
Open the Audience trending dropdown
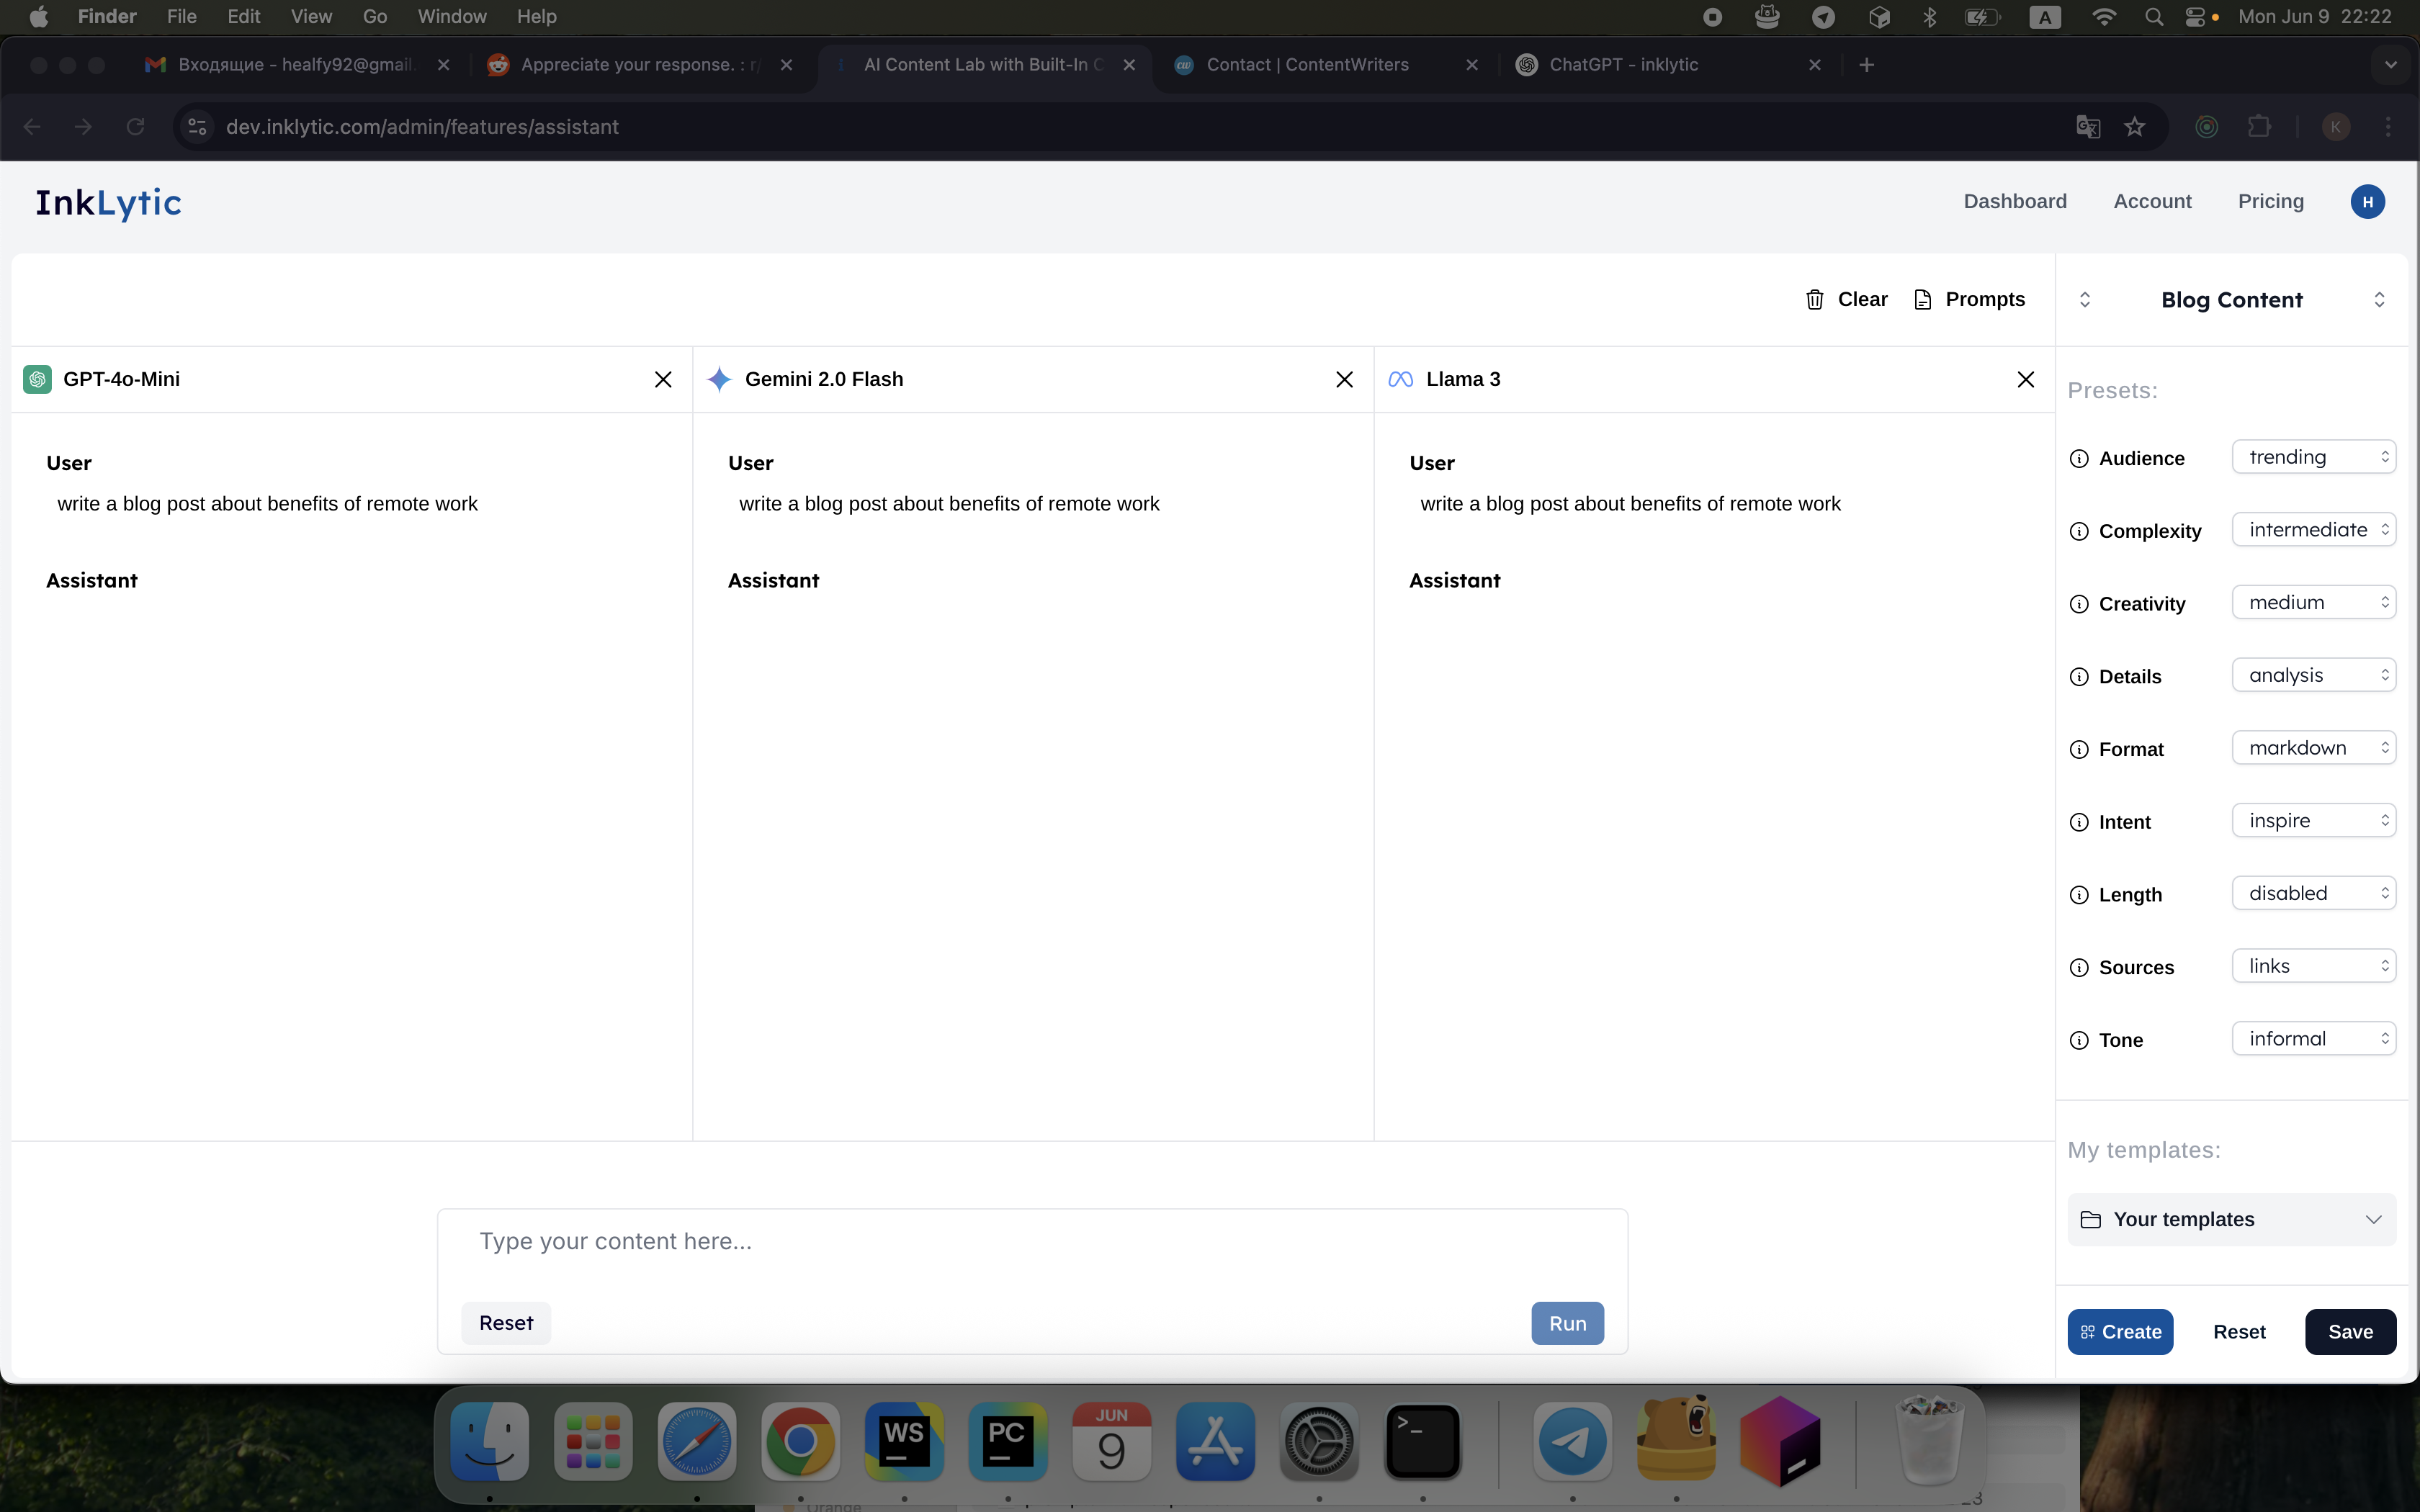pyautogui.click(x=2313, y=457)
